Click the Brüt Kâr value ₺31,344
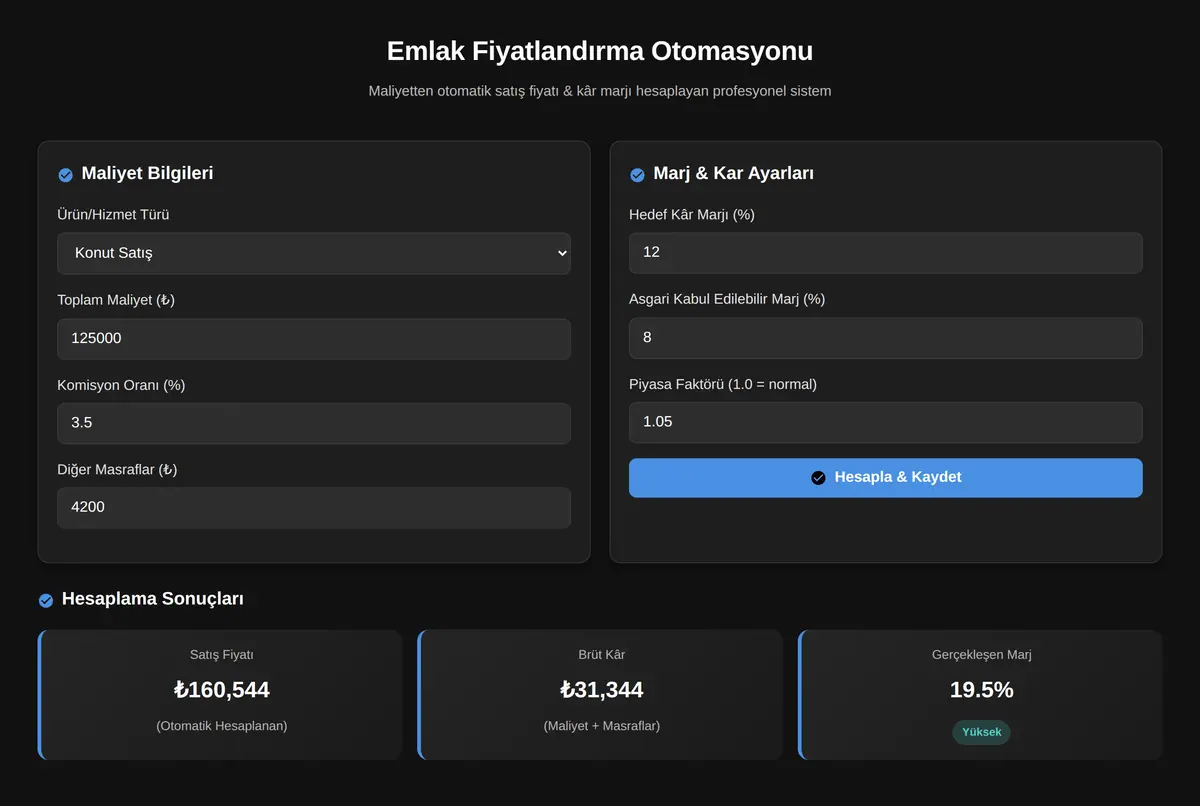This screenshot has width=1200, height=806. [x=601, y=690]
